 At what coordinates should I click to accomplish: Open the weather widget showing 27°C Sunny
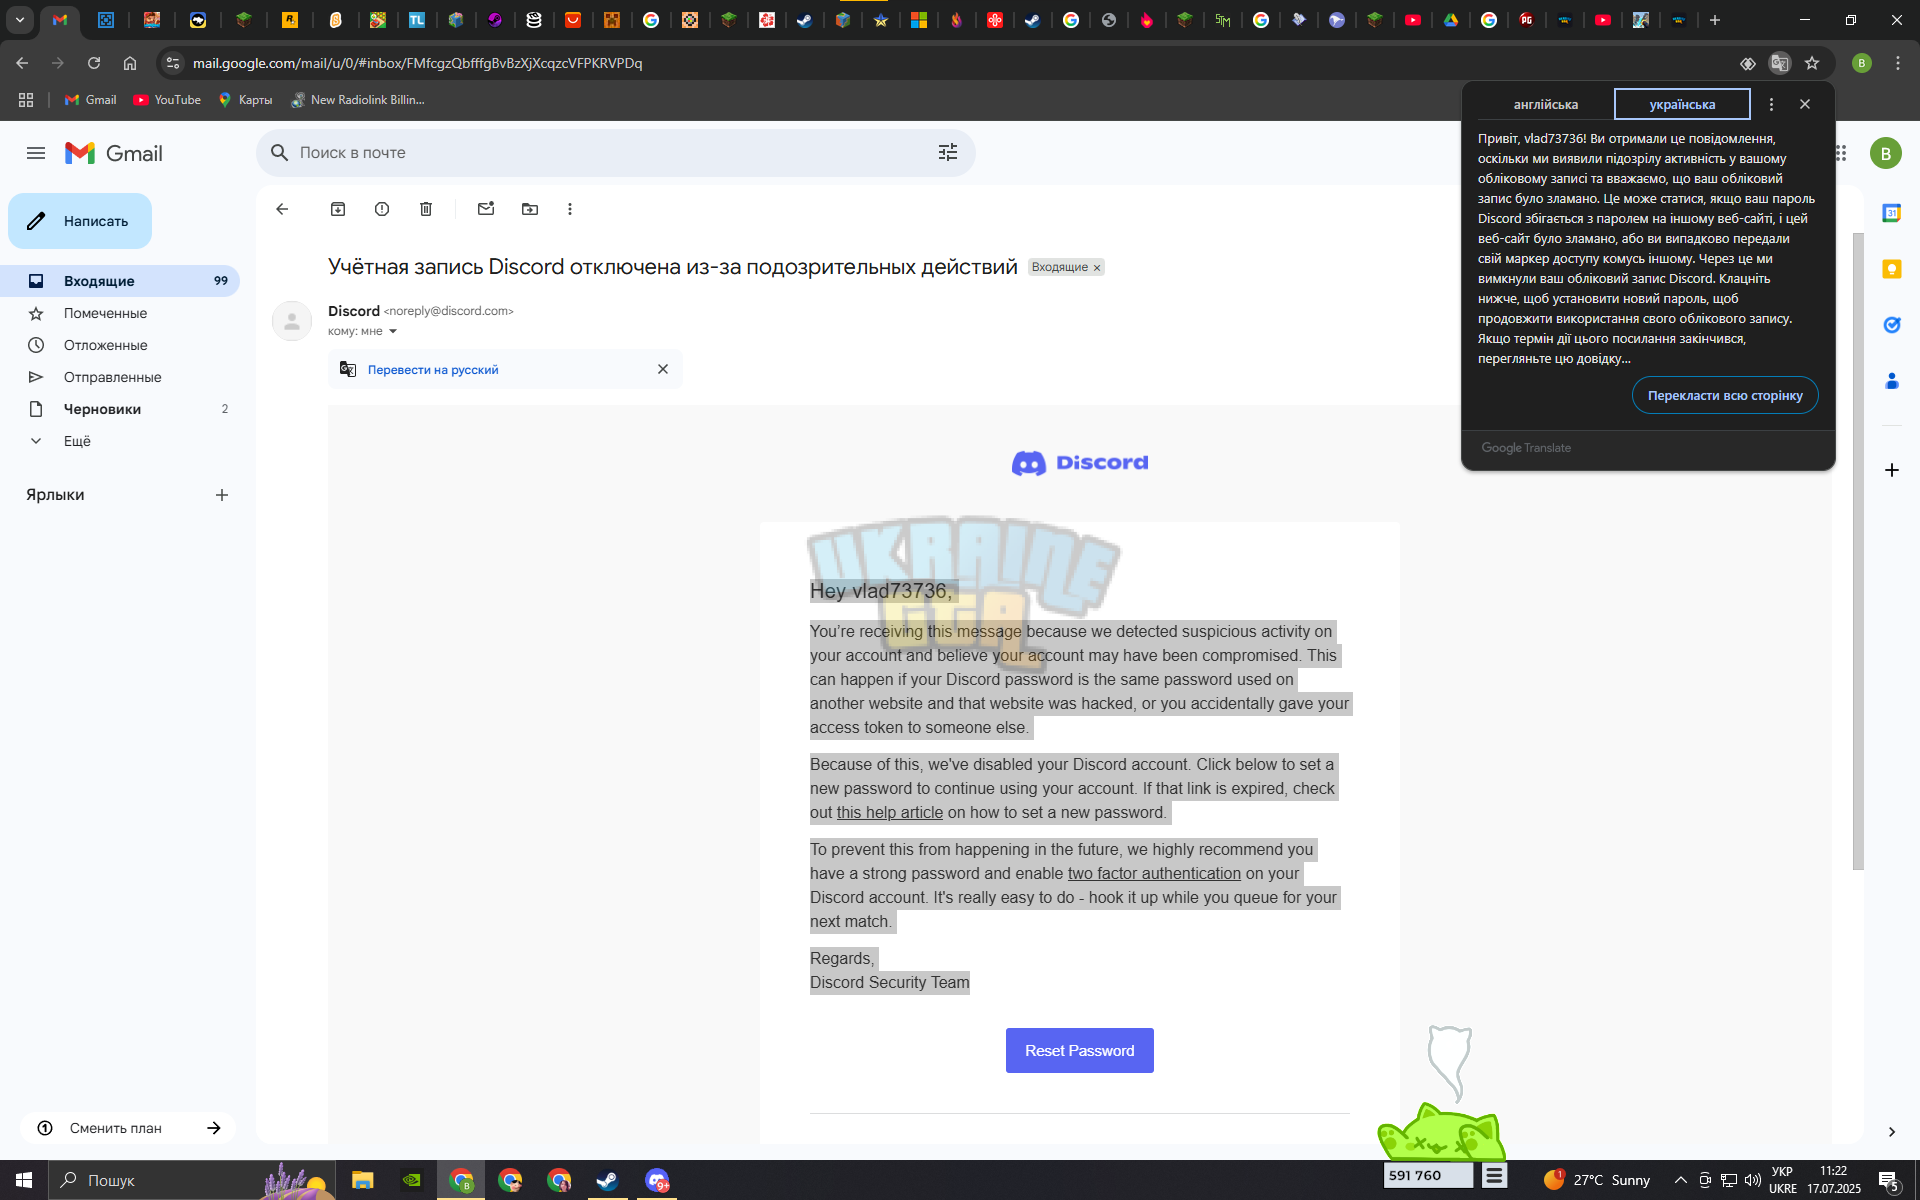1596,1180
